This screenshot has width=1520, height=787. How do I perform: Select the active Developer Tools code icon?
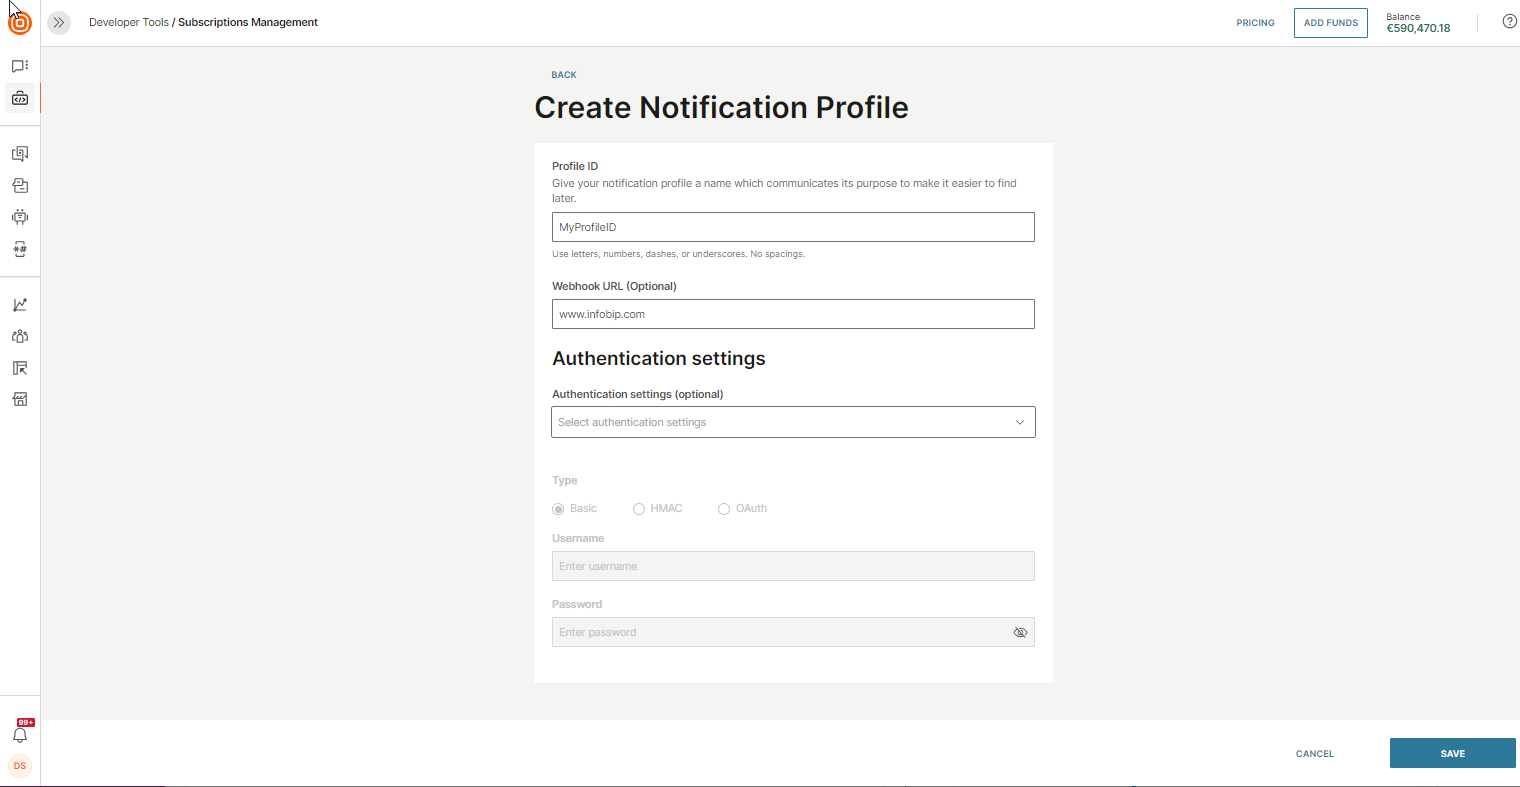pyautogui.click(x=20, y=98)
